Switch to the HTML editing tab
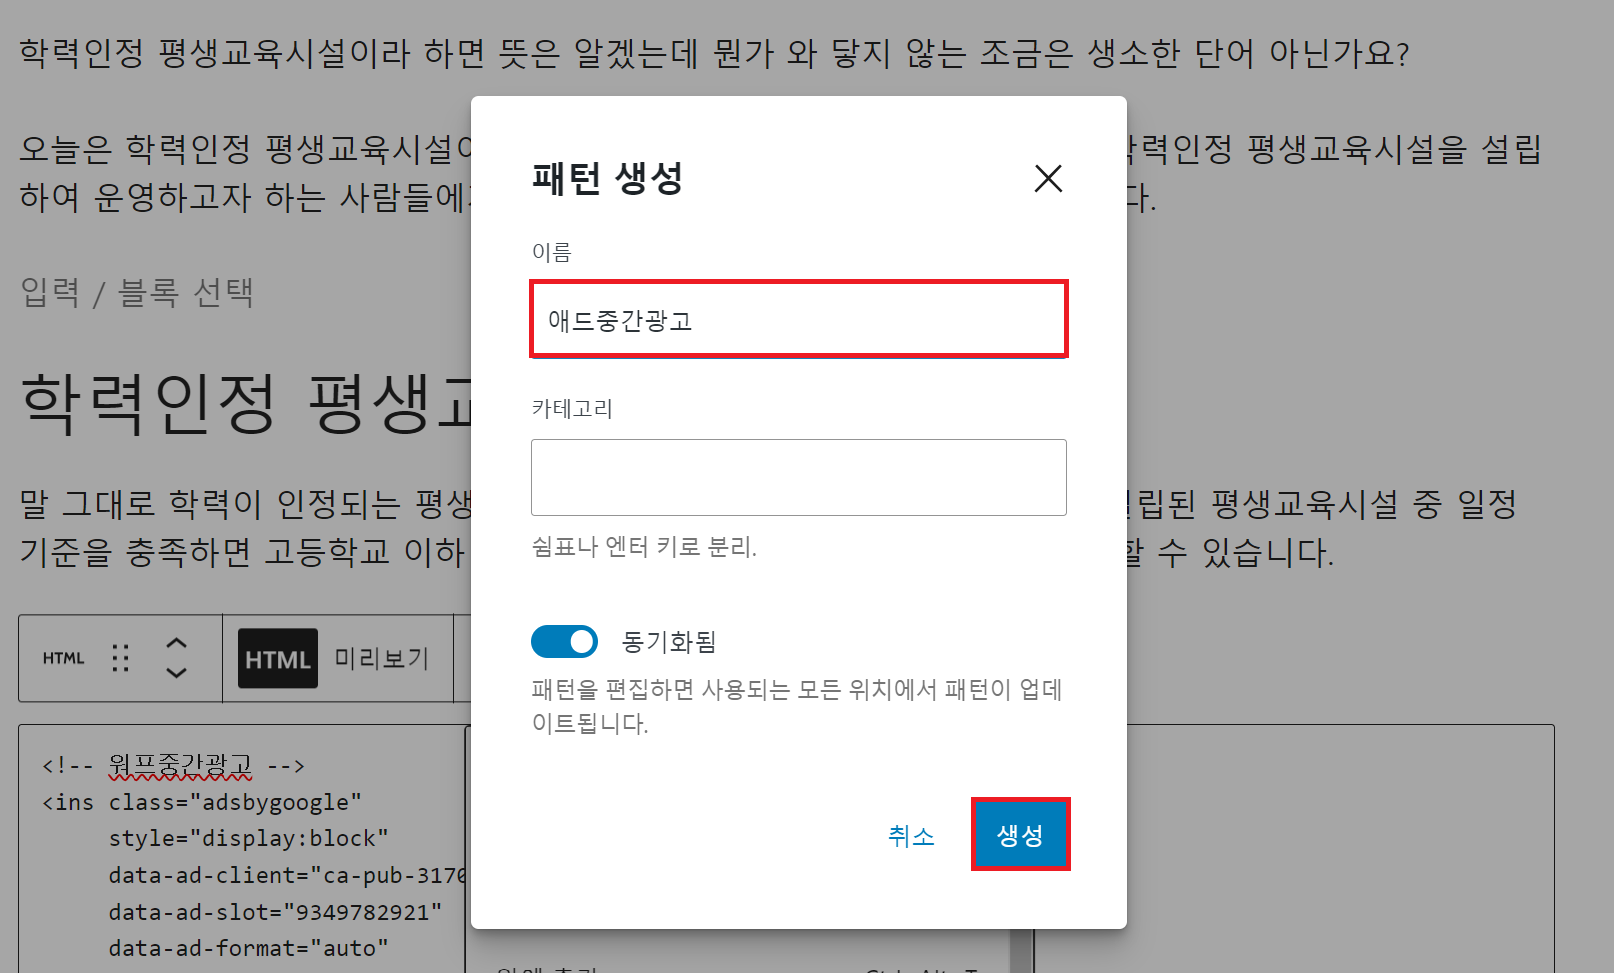Screen dimensions: 1614x973 [277, 658]
